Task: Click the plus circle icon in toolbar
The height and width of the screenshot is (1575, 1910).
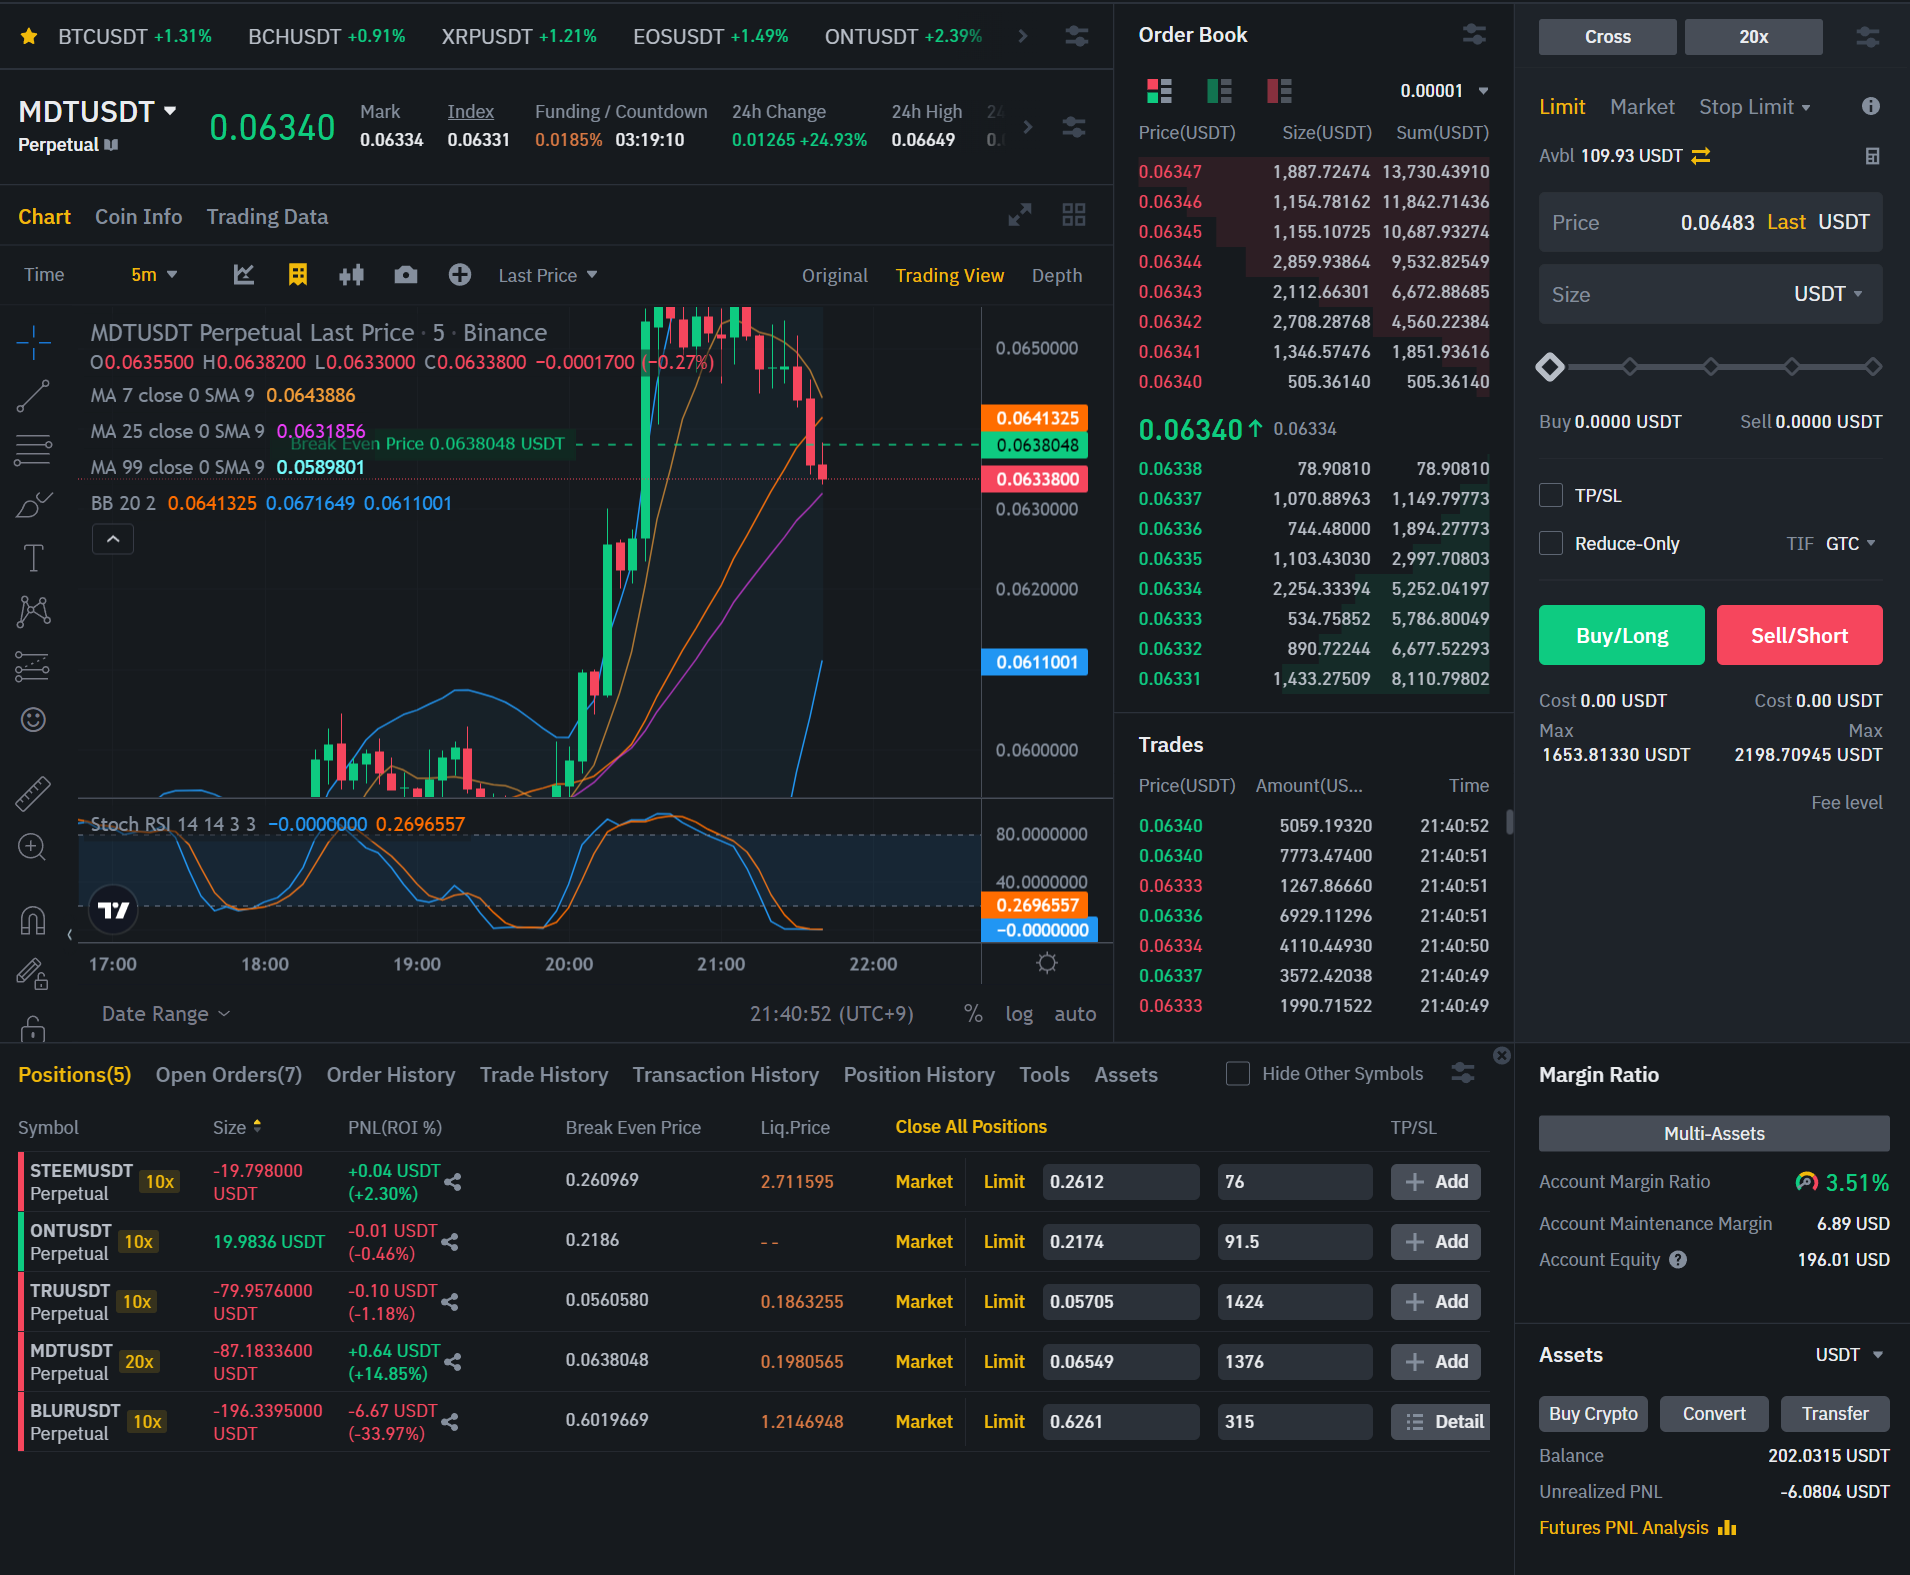Action: [x=460, y=275]
